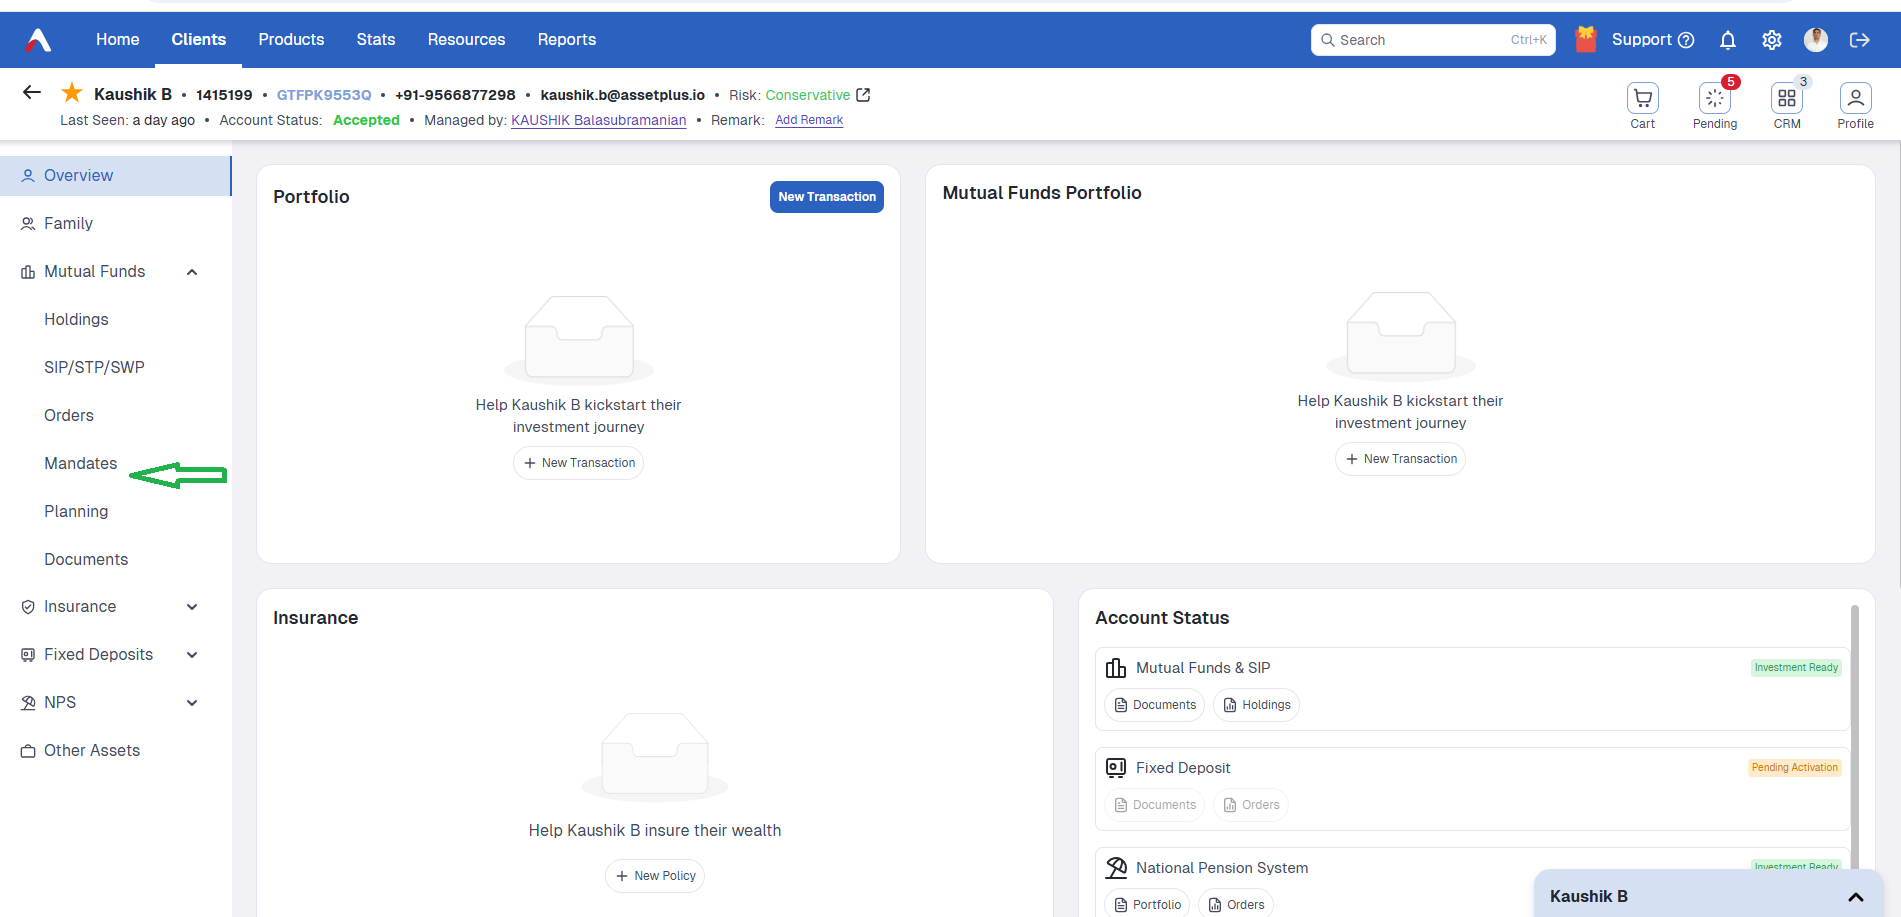This screenshot has width=1901, height=917.
Task: Click the Conservative risk label
Action: click(808, 95)
